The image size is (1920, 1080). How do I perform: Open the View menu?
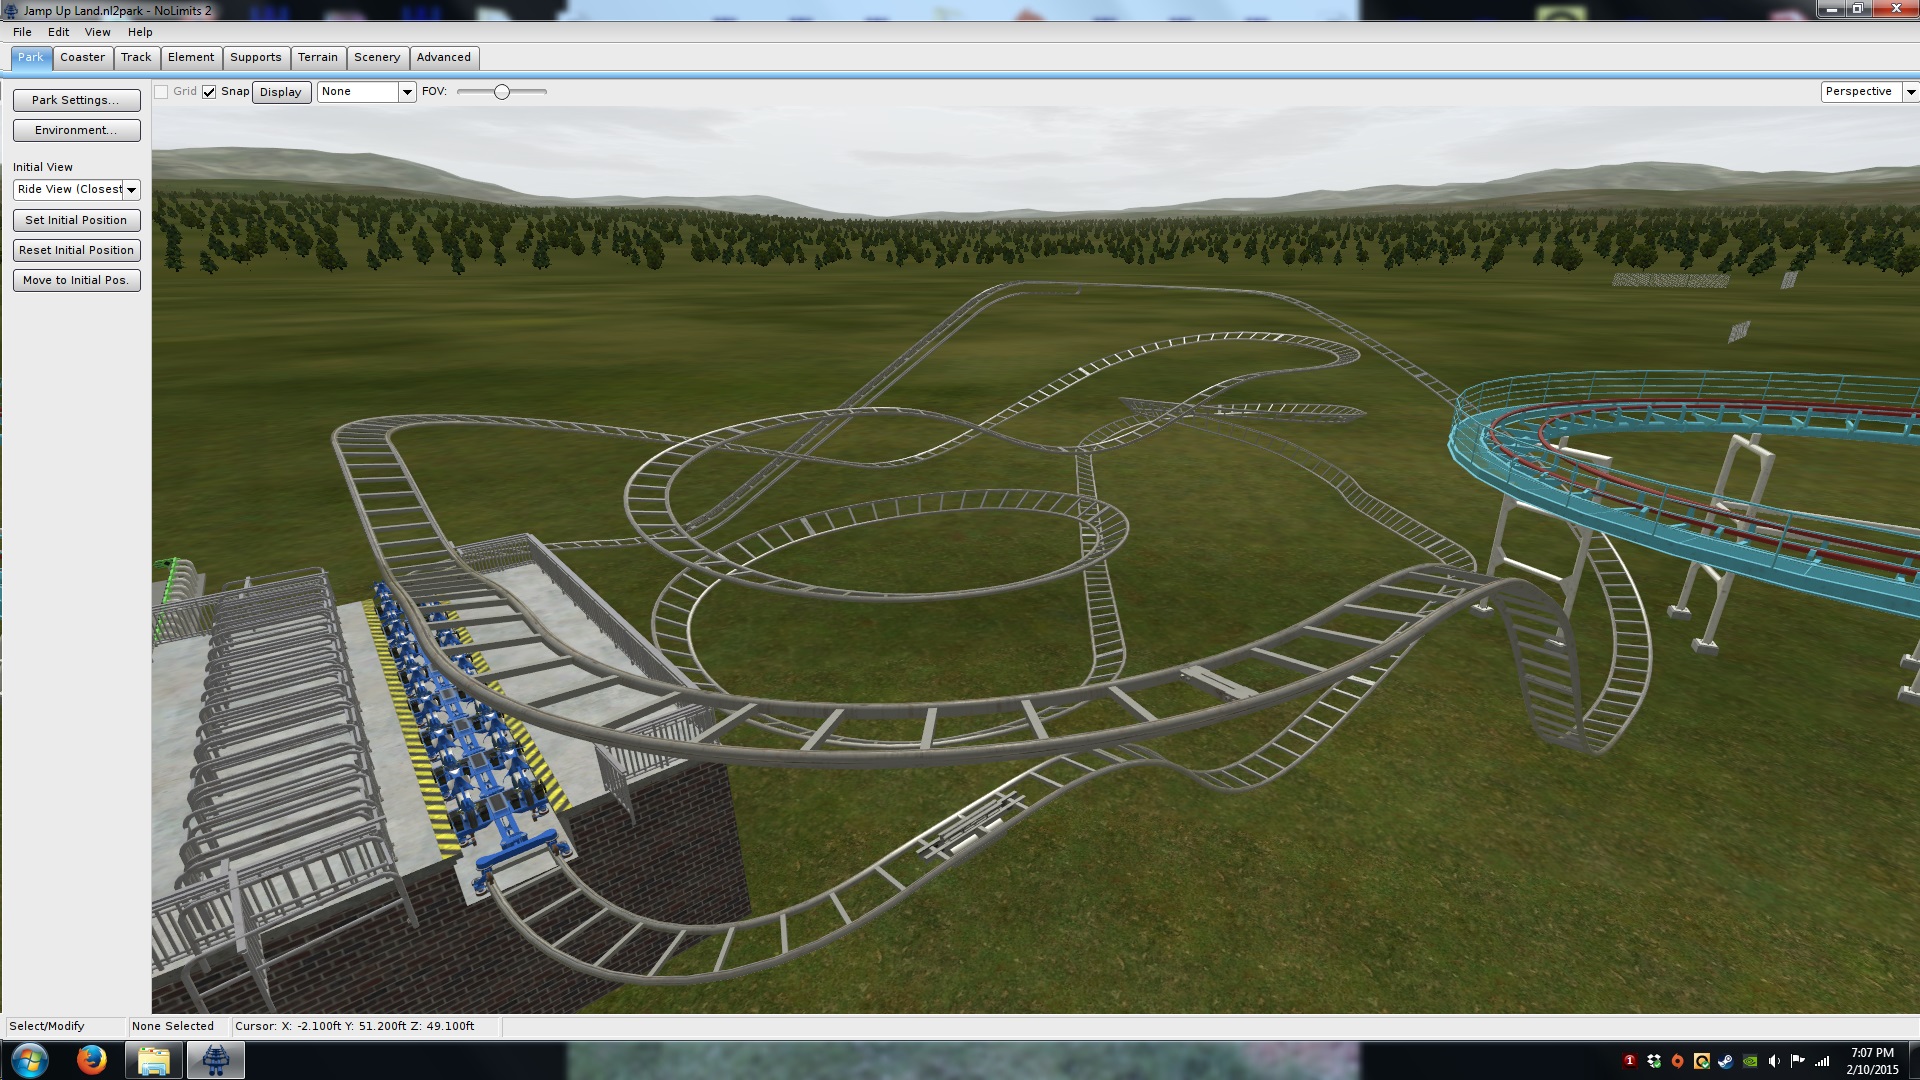tap(97, 32)
